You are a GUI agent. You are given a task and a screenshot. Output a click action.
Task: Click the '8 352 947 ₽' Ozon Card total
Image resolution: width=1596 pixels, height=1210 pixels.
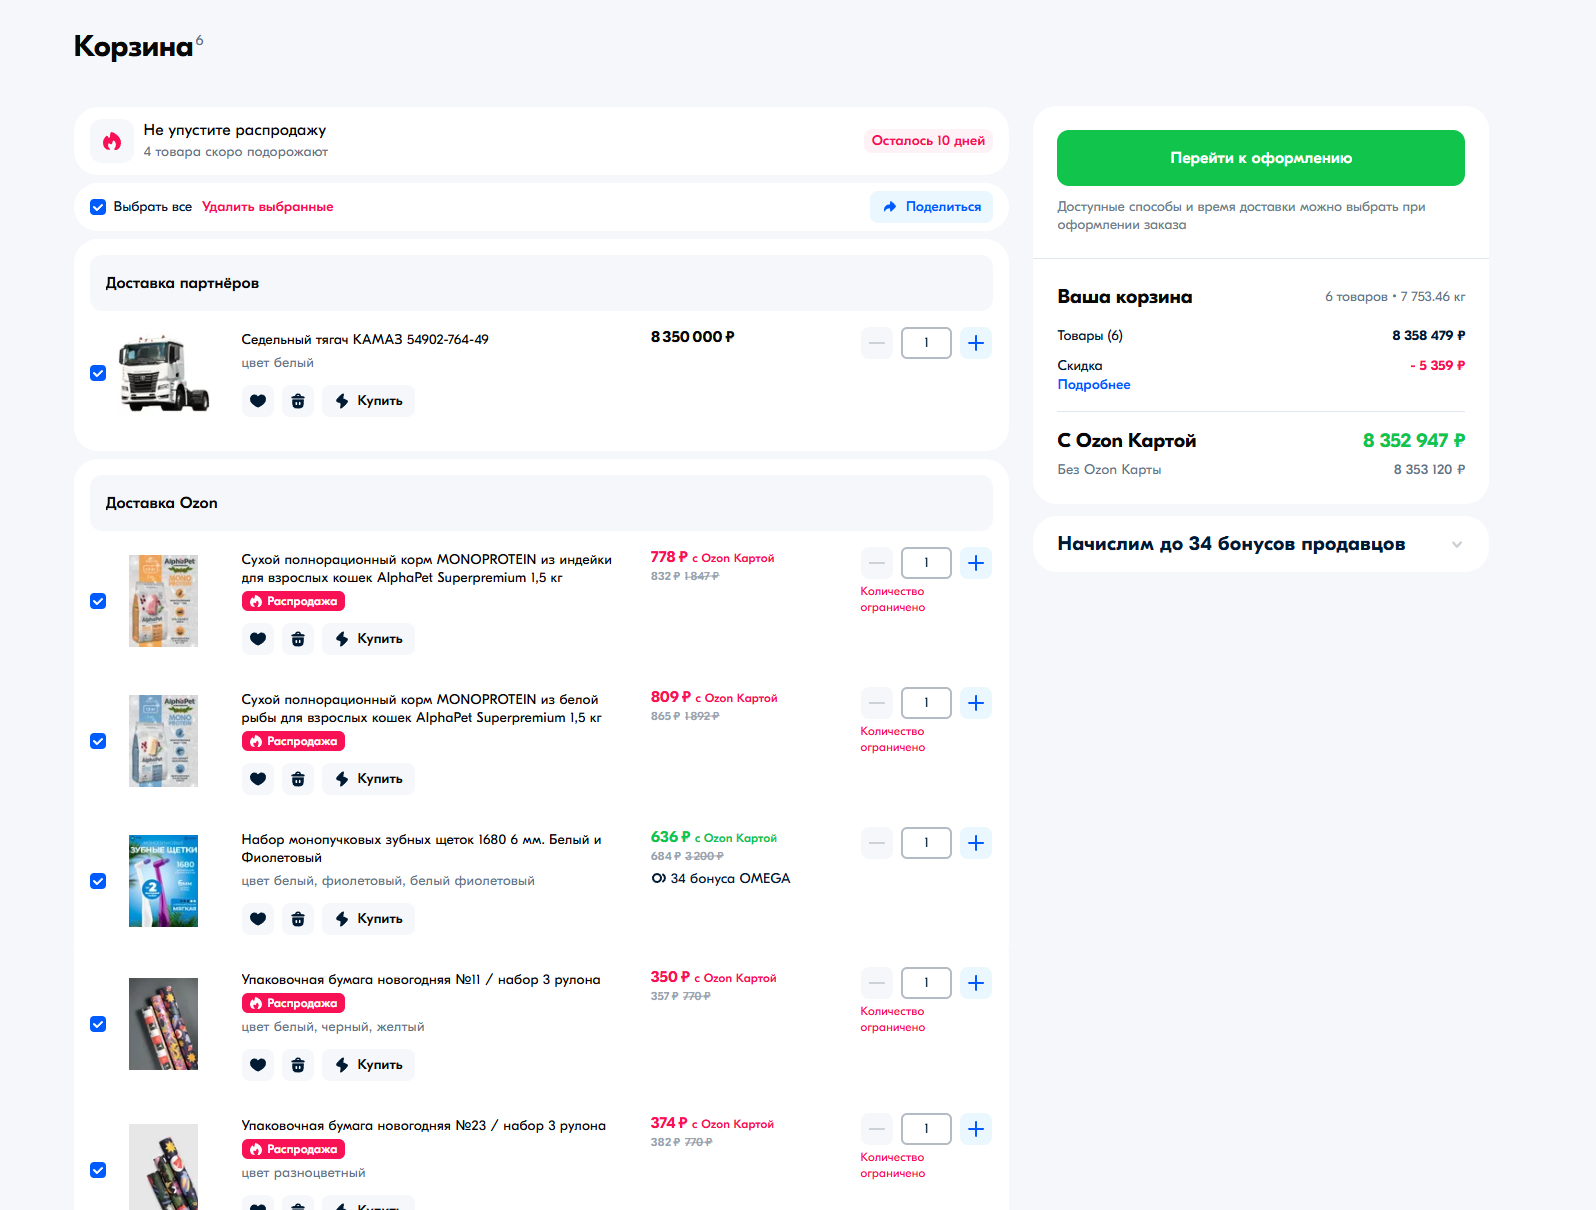point(1414,441)
